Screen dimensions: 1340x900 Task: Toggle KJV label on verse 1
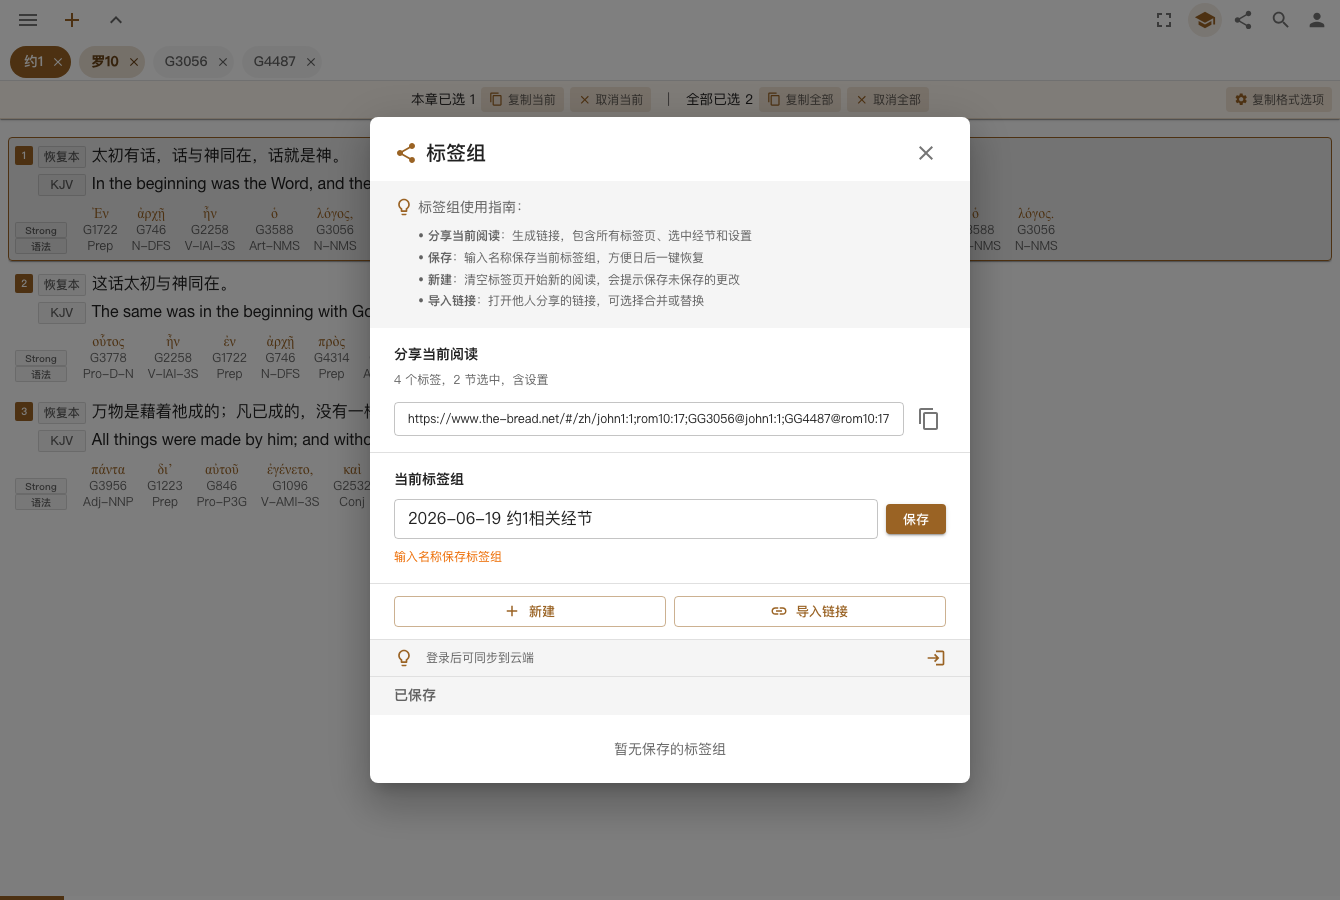click(62, 184)
